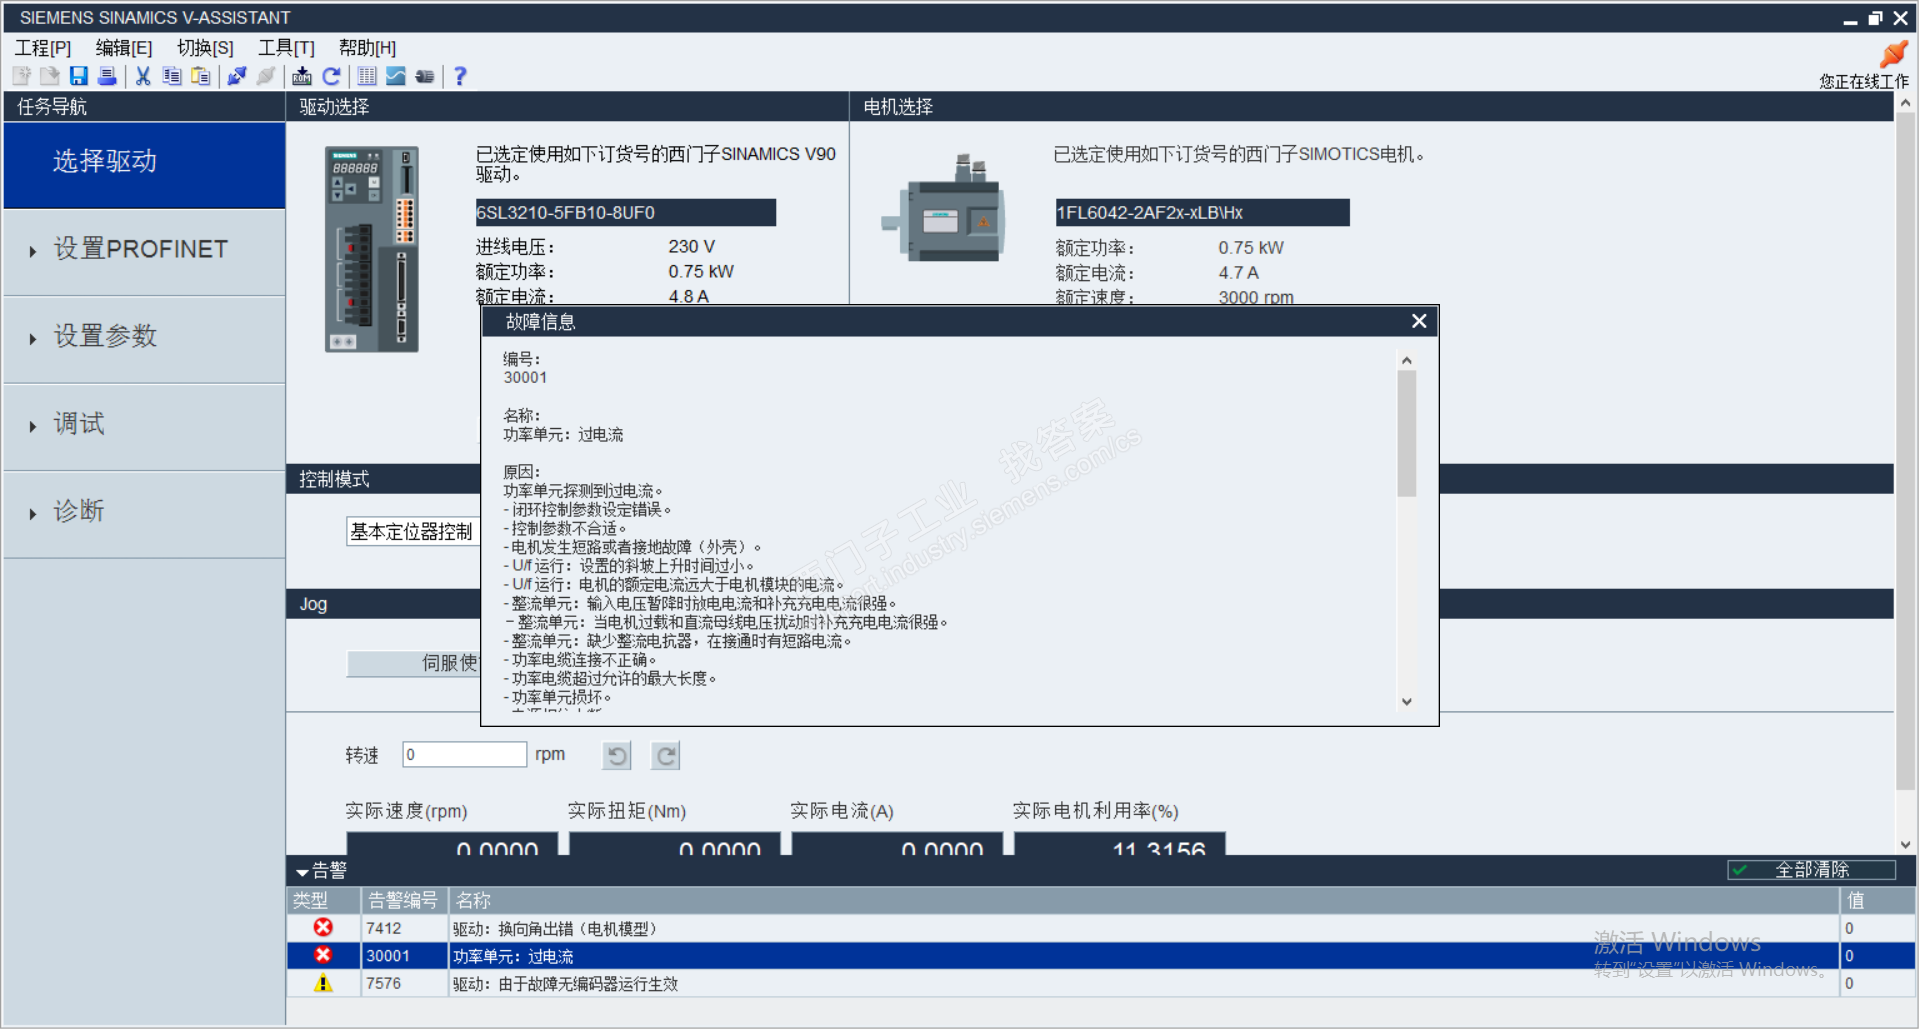Click the main panel scroll down arrow
This screenshot has height=1030, width=1920.
click(x=1905, y=845)
